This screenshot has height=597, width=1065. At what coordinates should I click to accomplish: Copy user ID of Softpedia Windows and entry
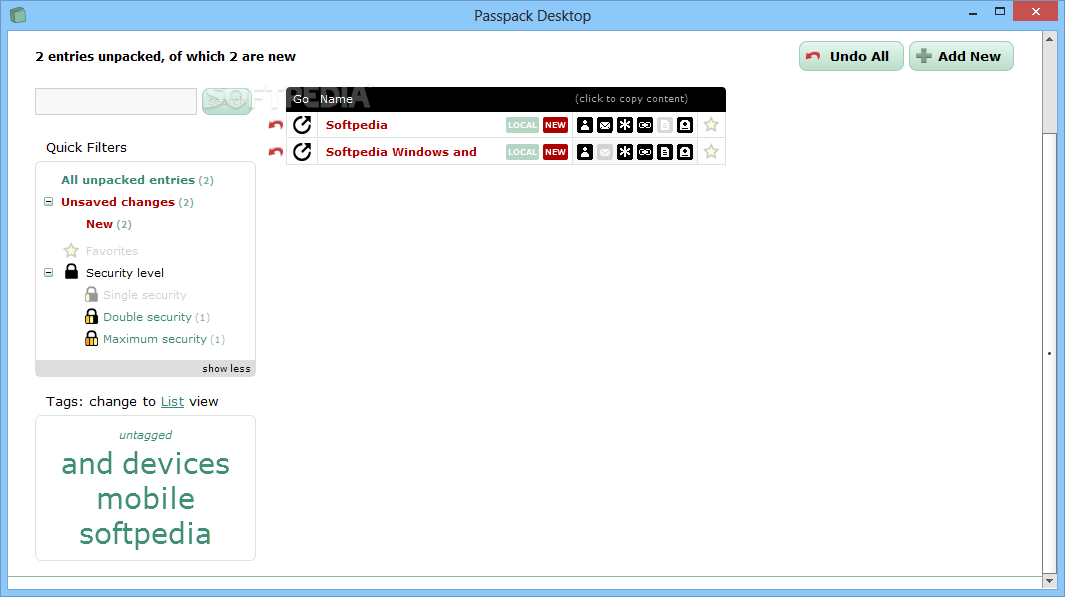585,152
